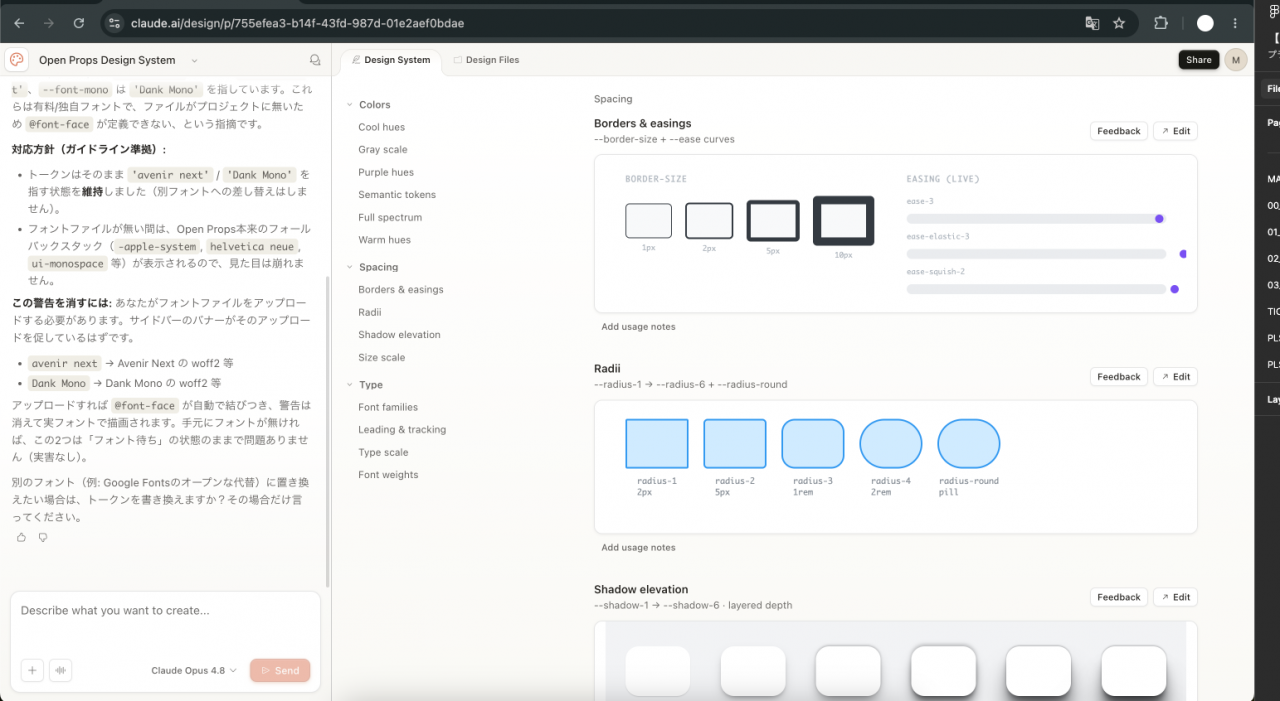Give thumbs down to the assistant reply
The height and width of the screenshot is (701, 1280).
[x=42, y=537]
